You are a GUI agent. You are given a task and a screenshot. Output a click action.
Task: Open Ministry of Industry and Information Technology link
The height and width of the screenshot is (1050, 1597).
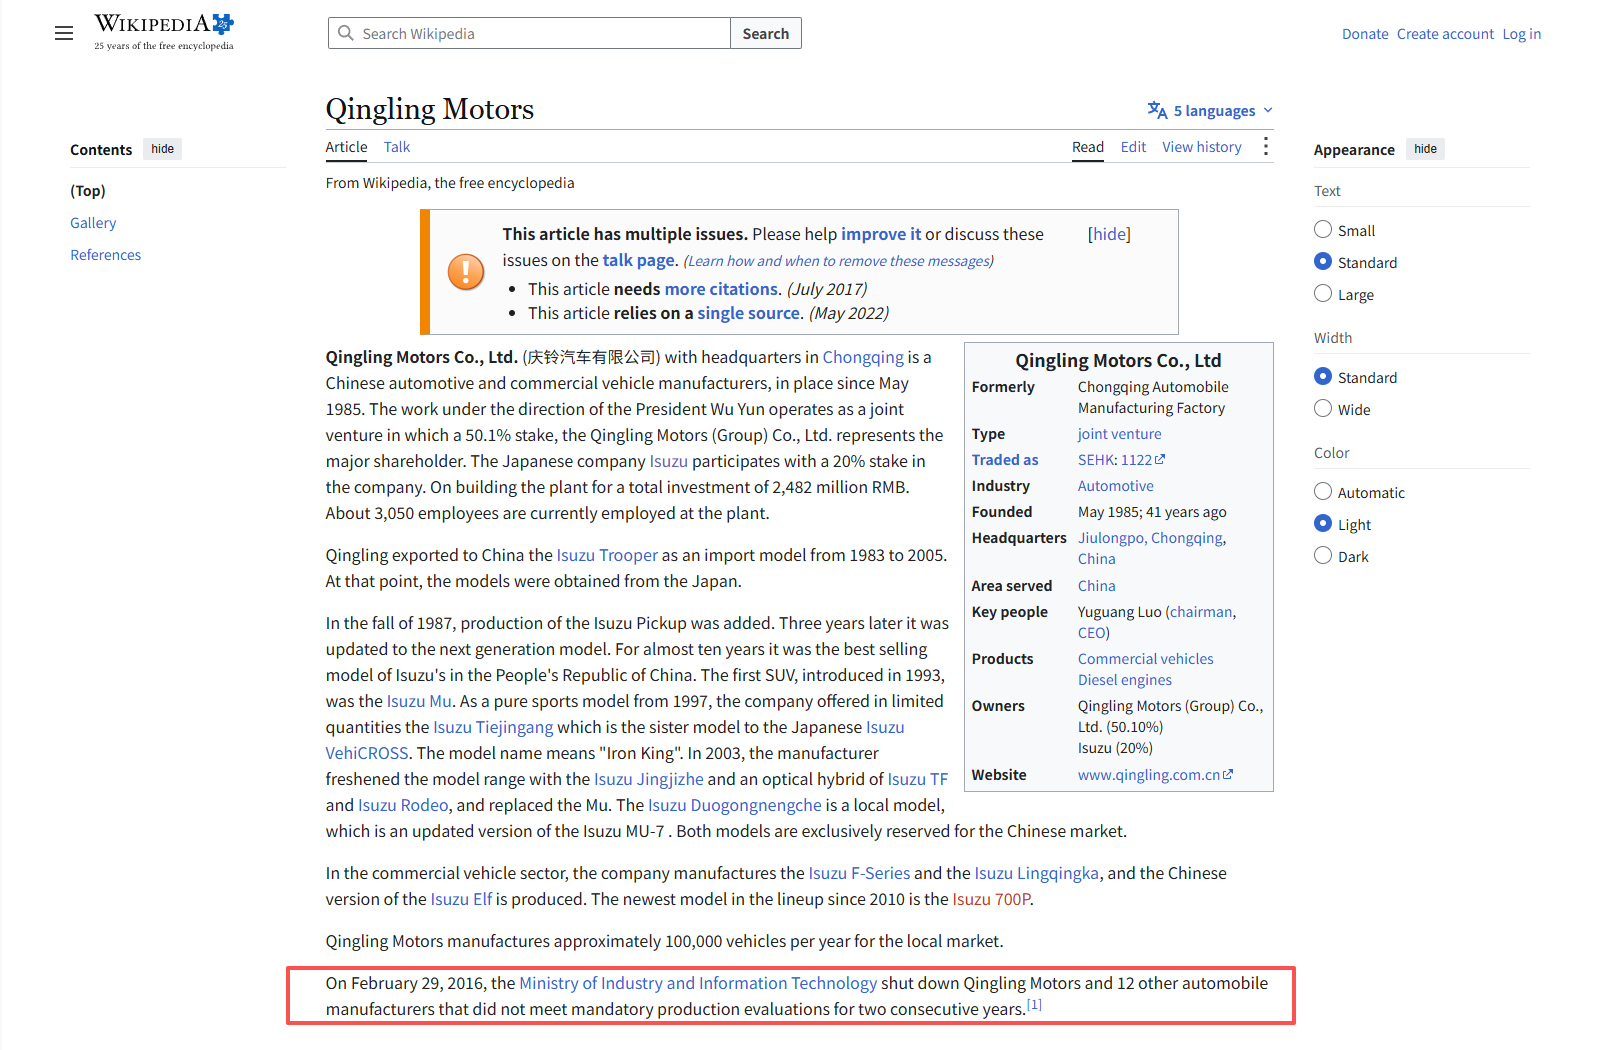click(x=698, y=983)
